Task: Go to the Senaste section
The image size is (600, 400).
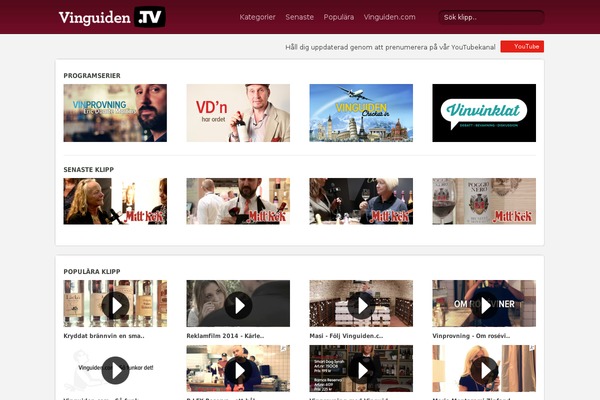Action: 299,17
